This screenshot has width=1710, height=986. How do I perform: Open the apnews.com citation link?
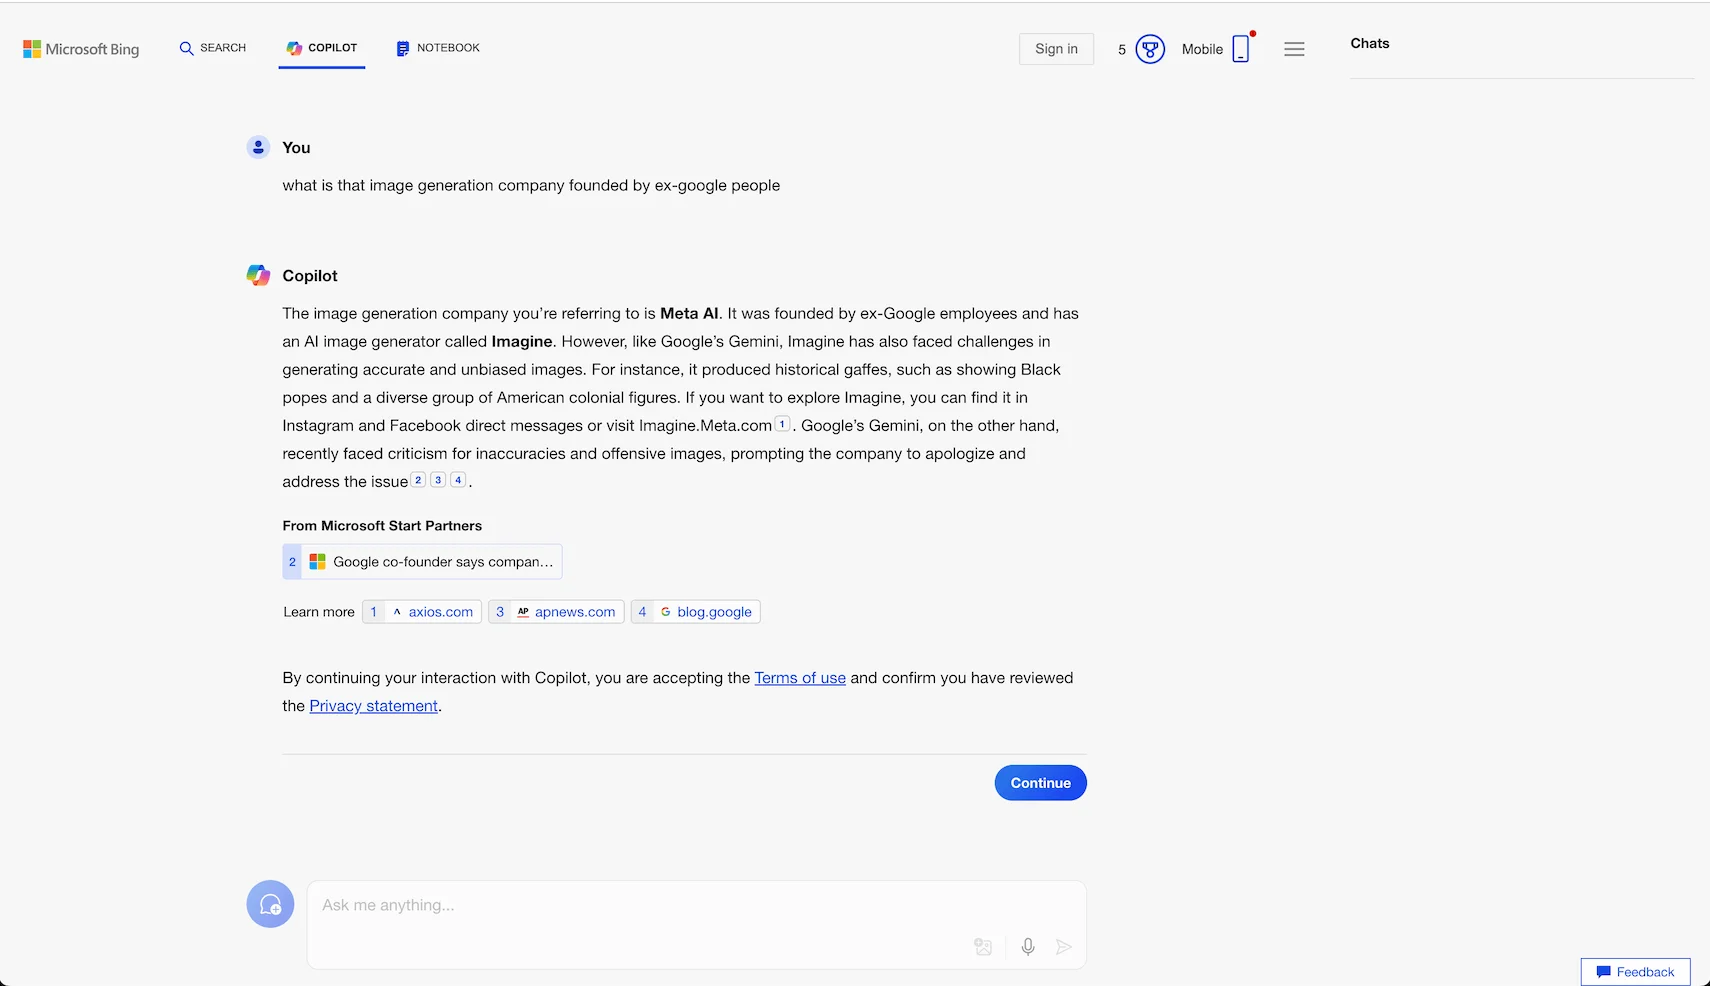click(x=555, y=611)
